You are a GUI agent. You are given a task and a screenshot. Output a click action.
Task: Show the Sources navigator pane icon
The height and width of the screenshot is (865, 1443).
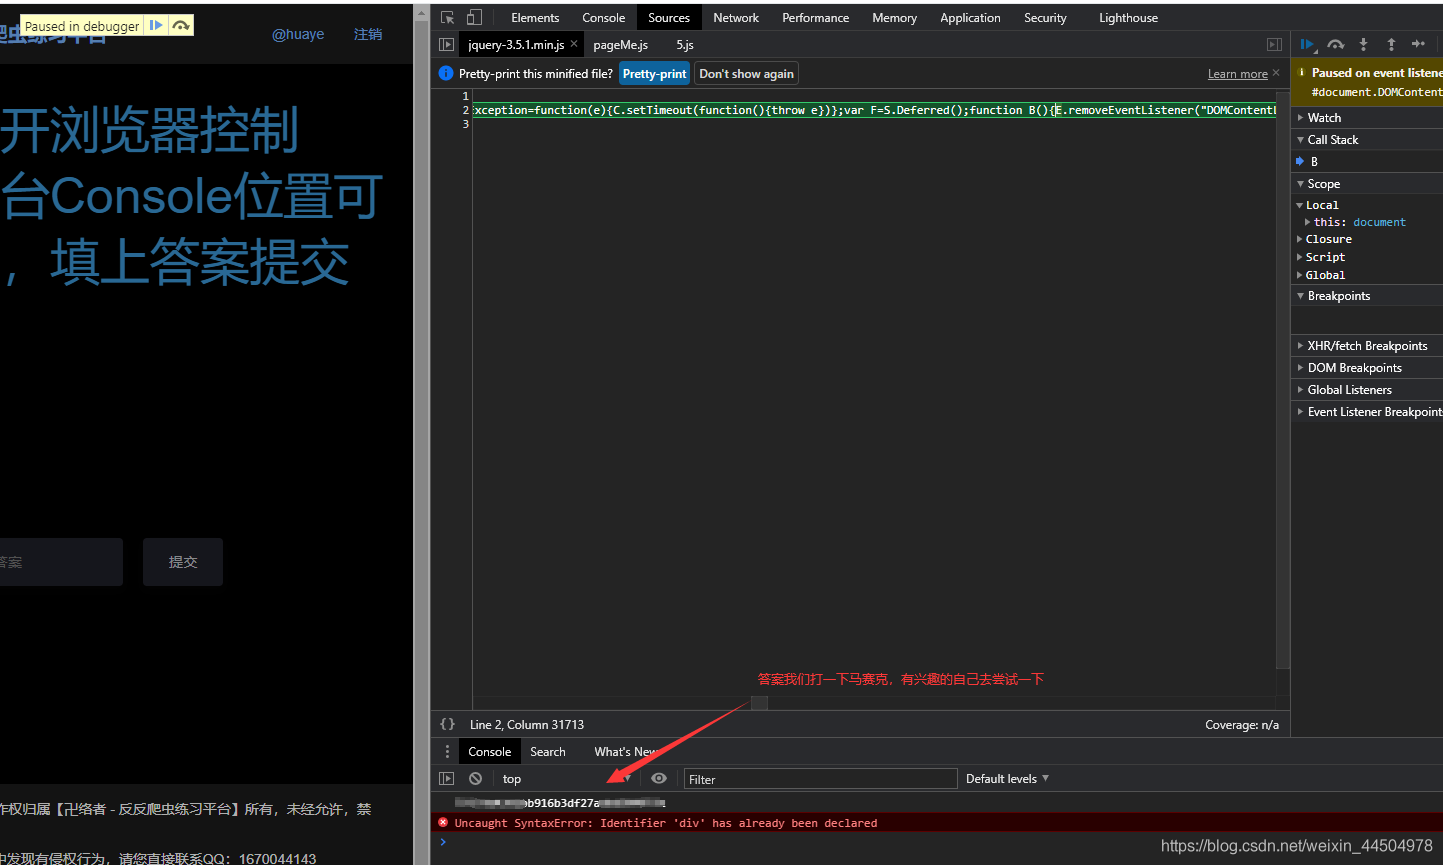446,45
